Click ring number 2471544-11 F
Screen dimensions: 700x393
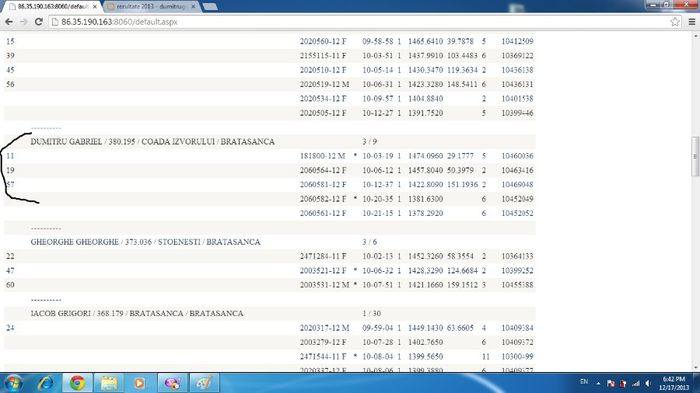(323, 356)
